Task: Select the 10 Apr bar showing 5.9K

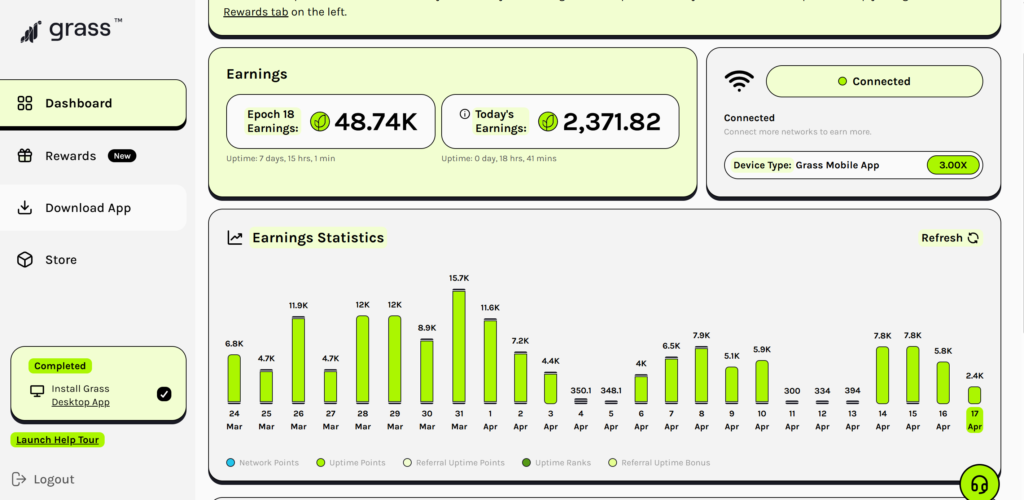Action: [x=761, y=382]
